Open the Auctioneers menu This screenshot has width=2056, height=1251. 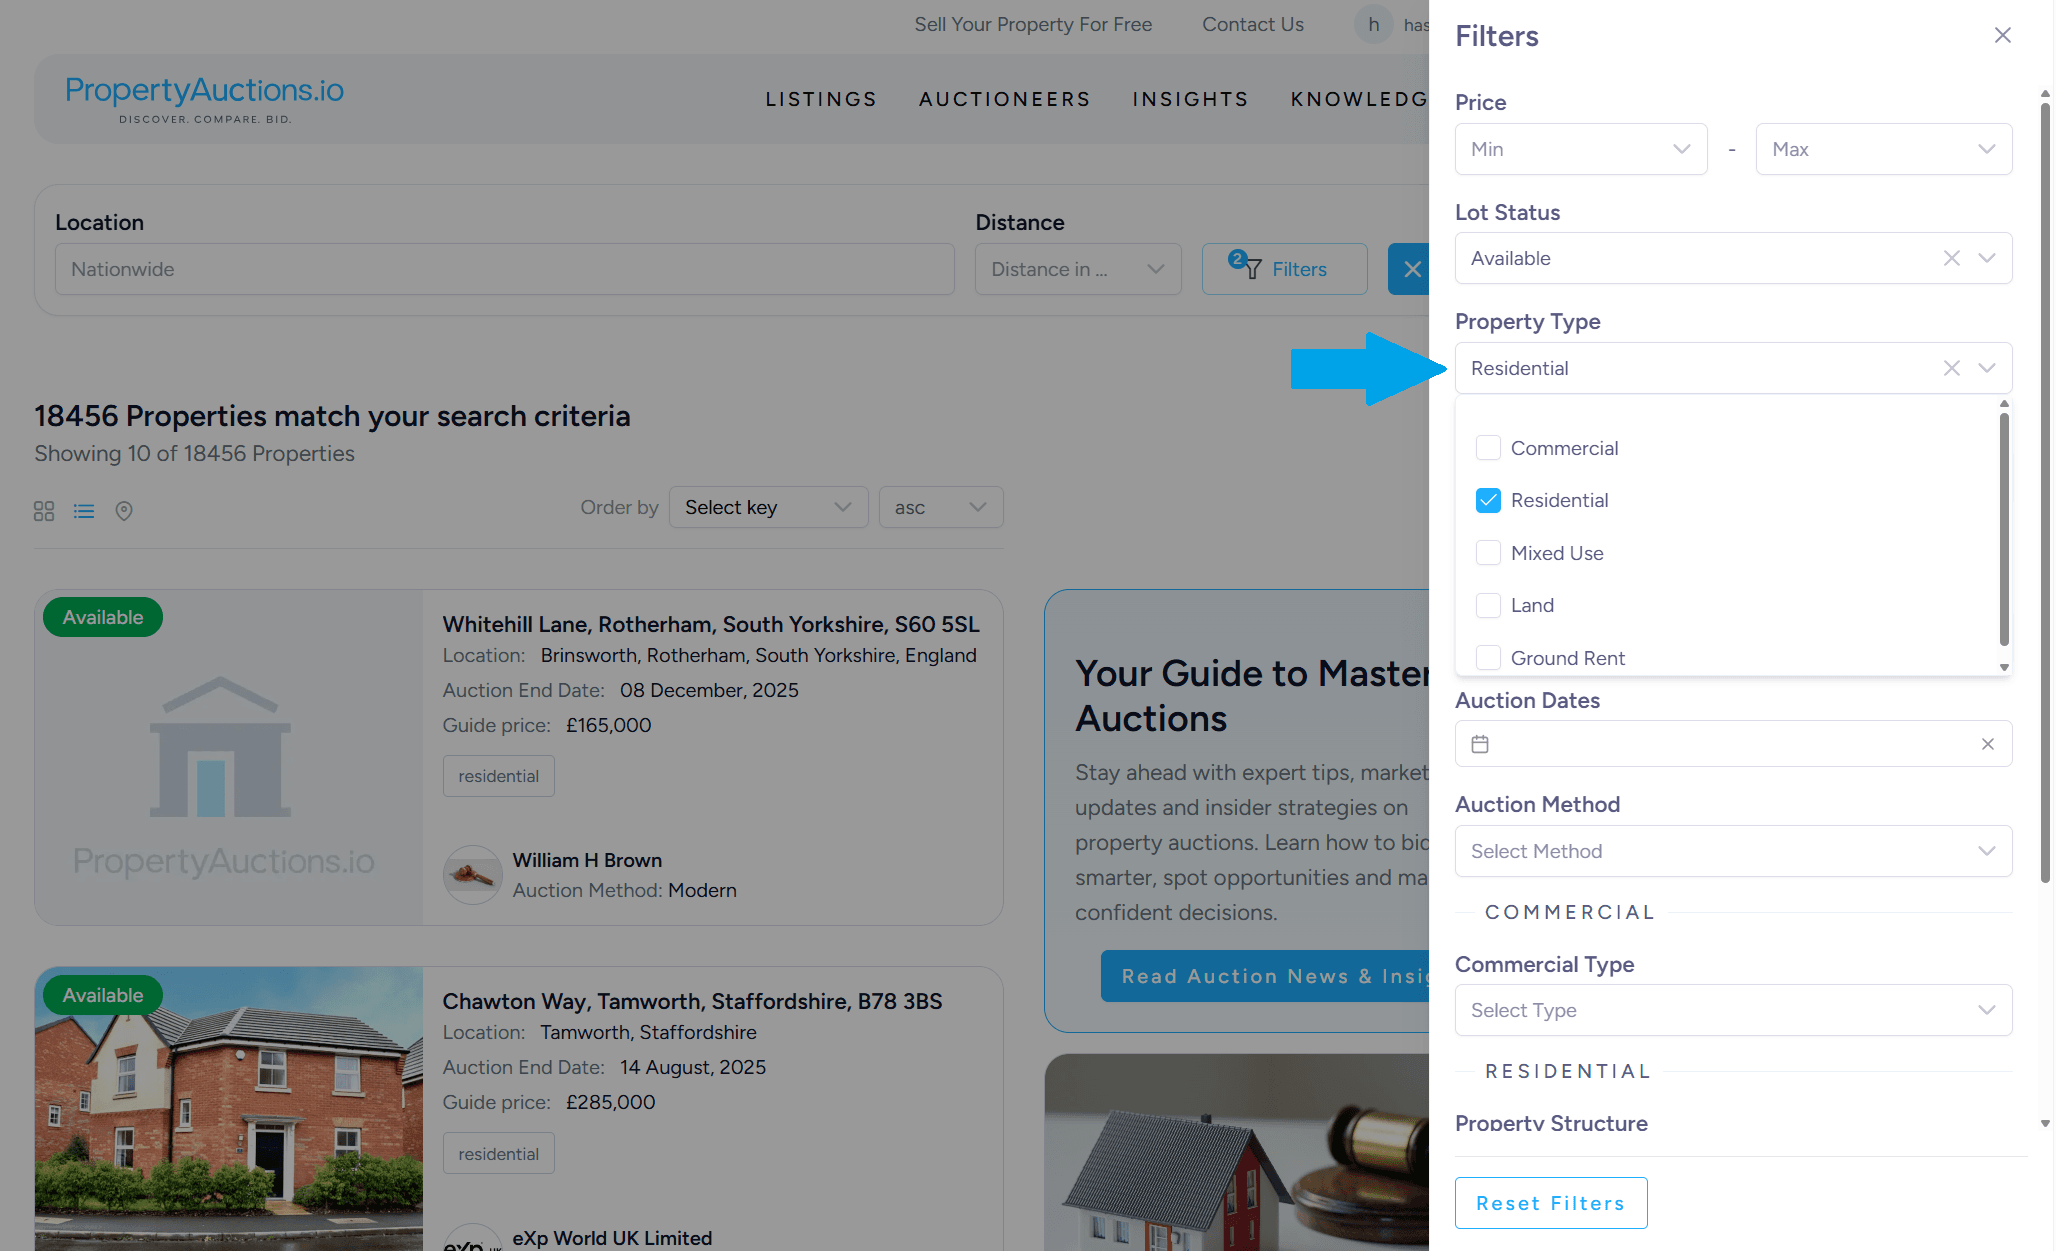pyautogui.click(x=1004, y=99)
